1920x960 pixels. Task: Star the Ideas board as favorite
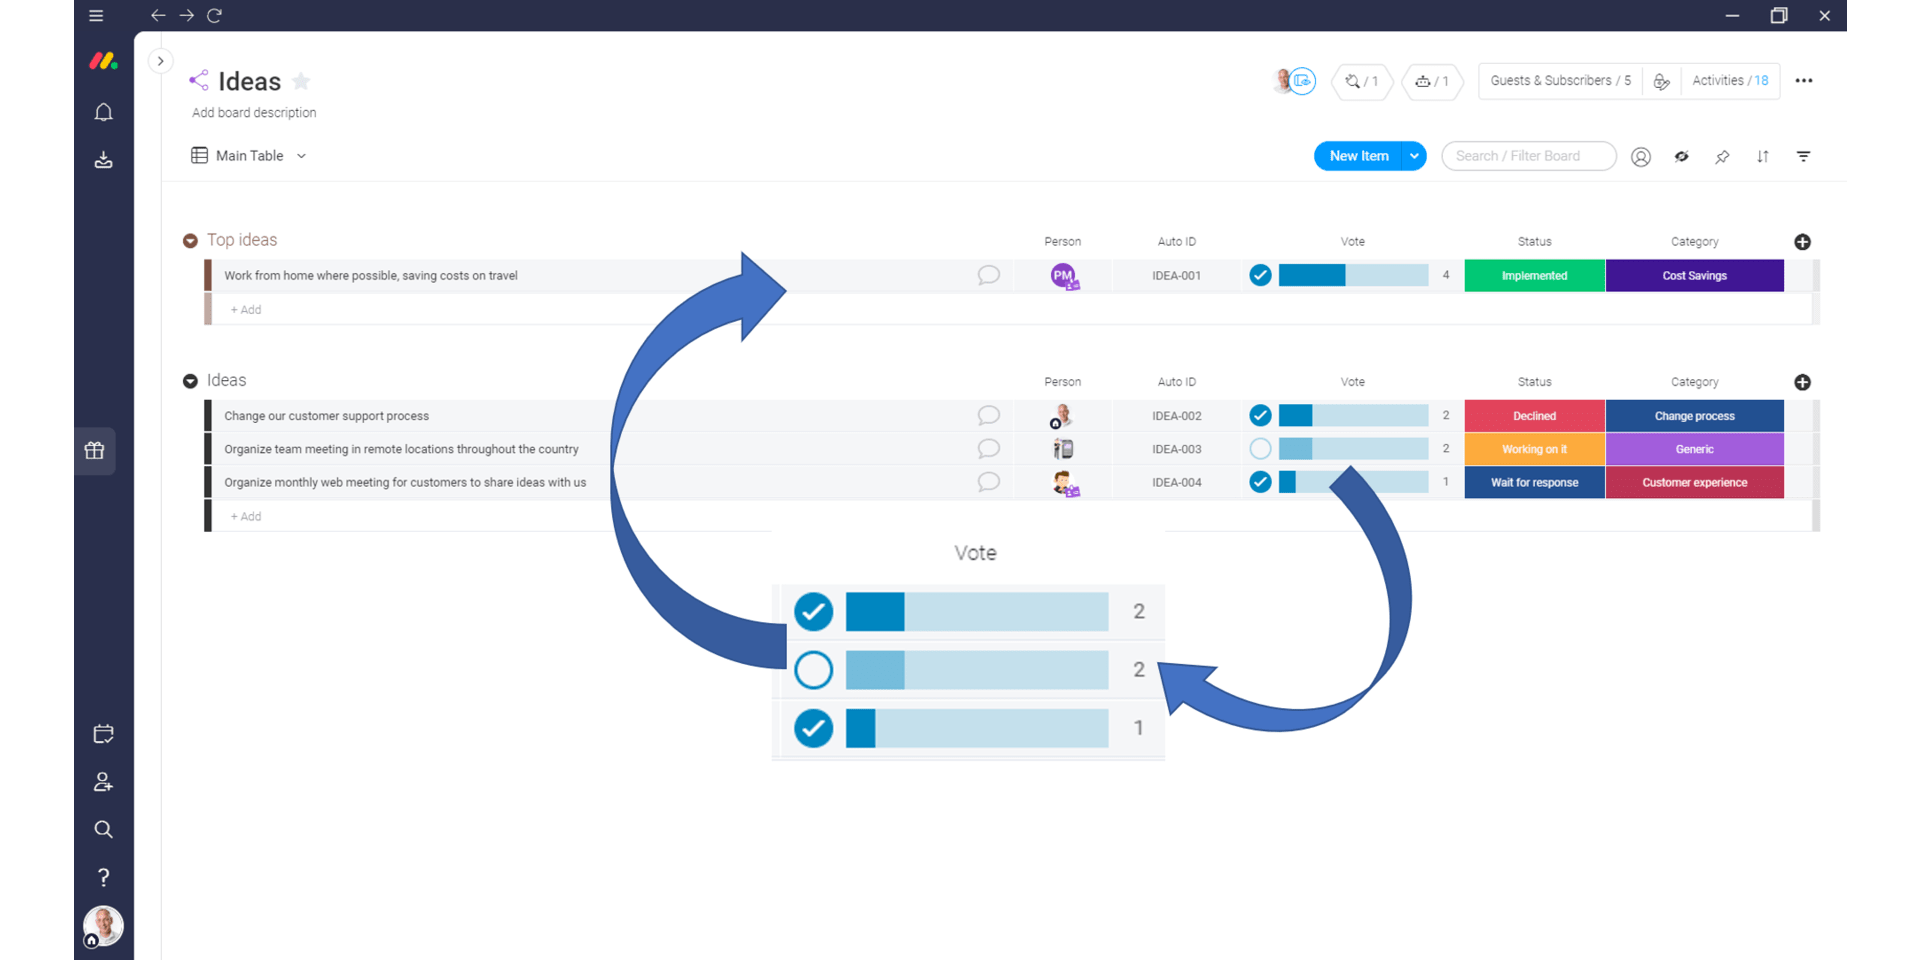click(x=301, y=81)
